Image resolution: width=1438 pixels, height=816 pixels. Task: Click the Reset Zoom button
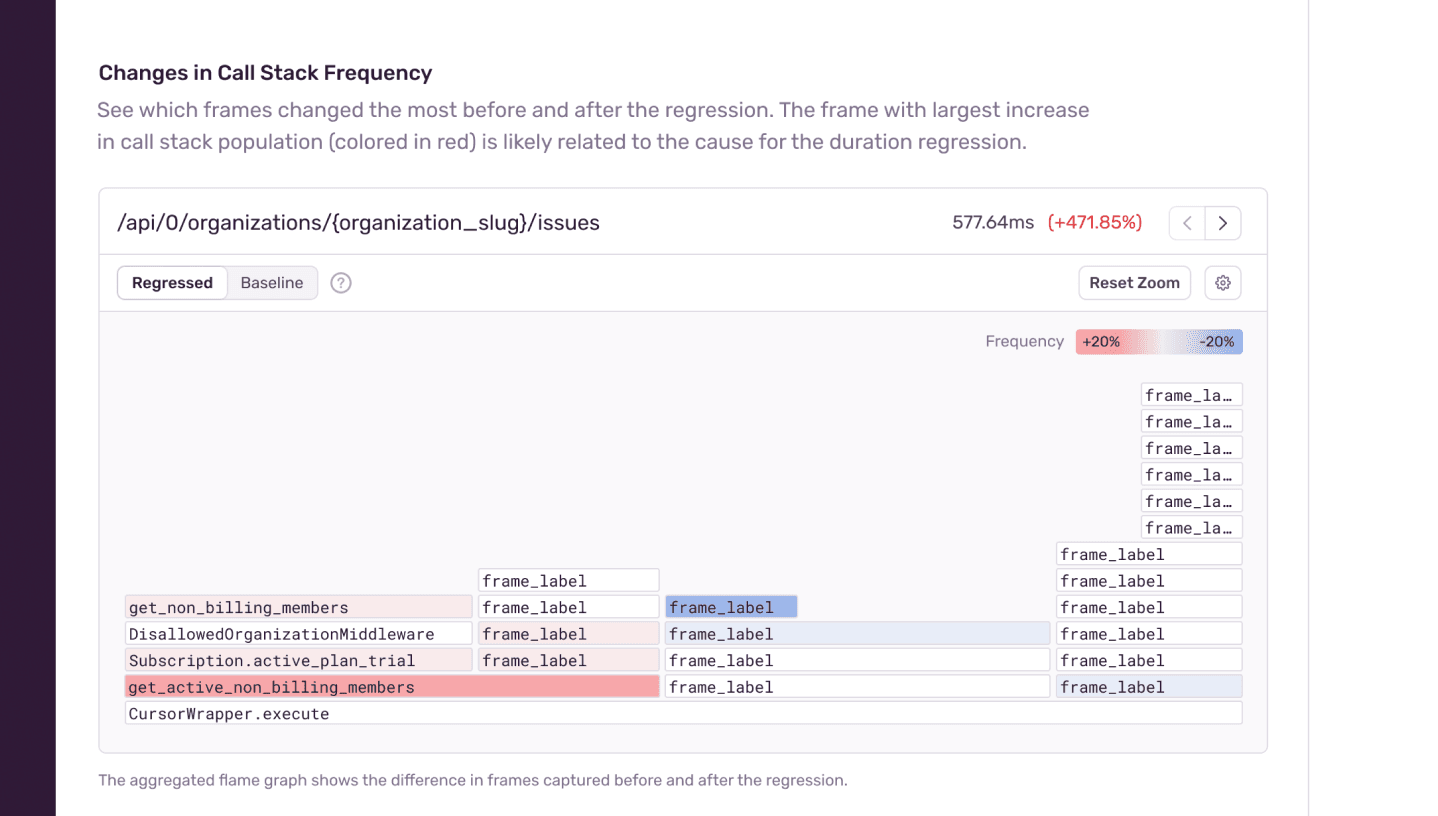point(1134,282)
